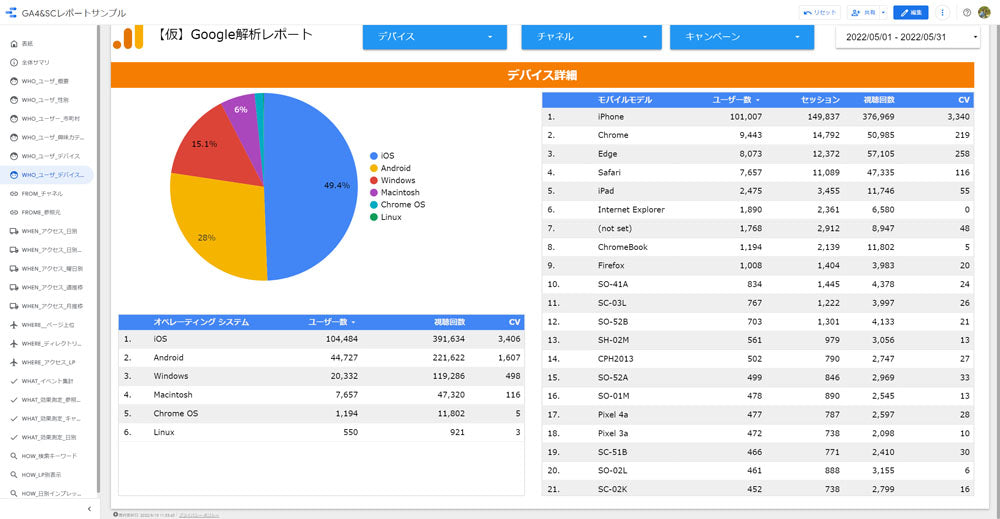Screen dimensions: 1000x519
Task: Go to the FROM_チャネル page
Action: click(42, 194)
